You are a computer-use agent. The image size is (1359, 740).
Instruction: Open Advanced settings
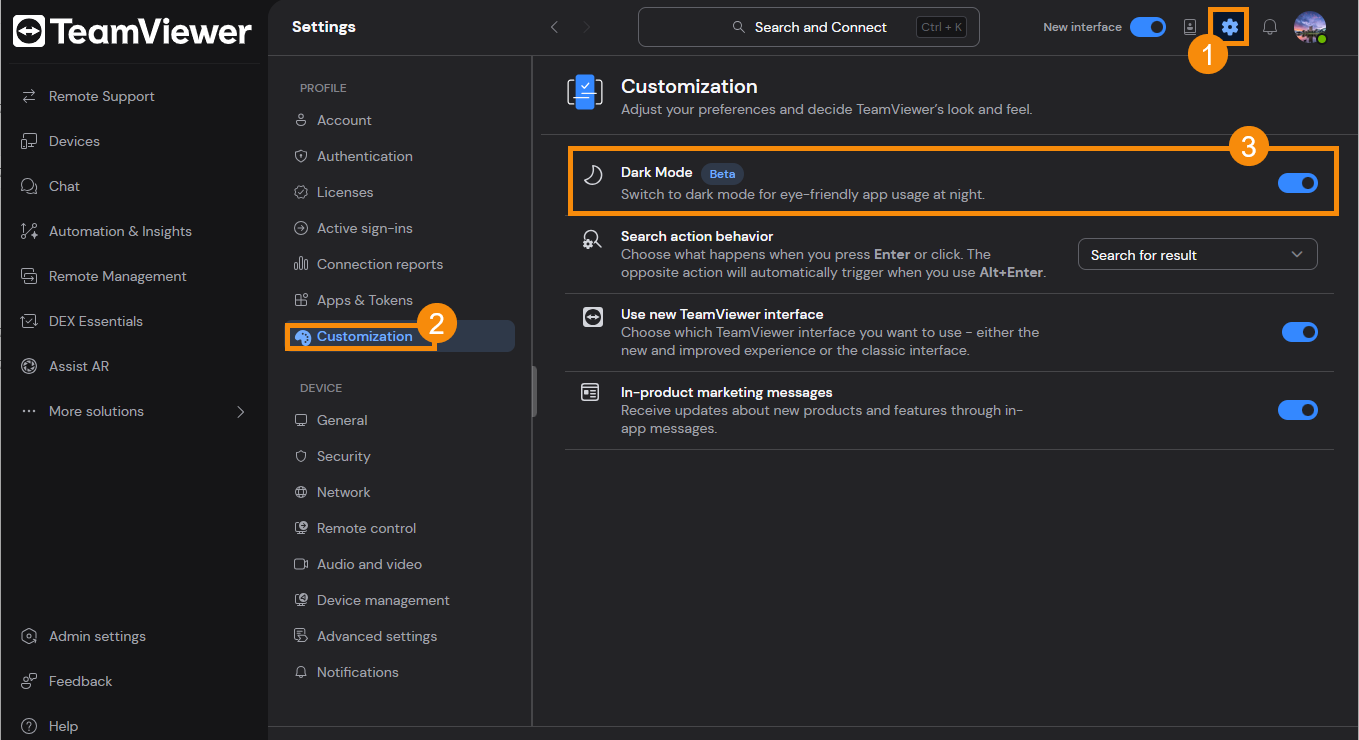(x=377, y=636)
